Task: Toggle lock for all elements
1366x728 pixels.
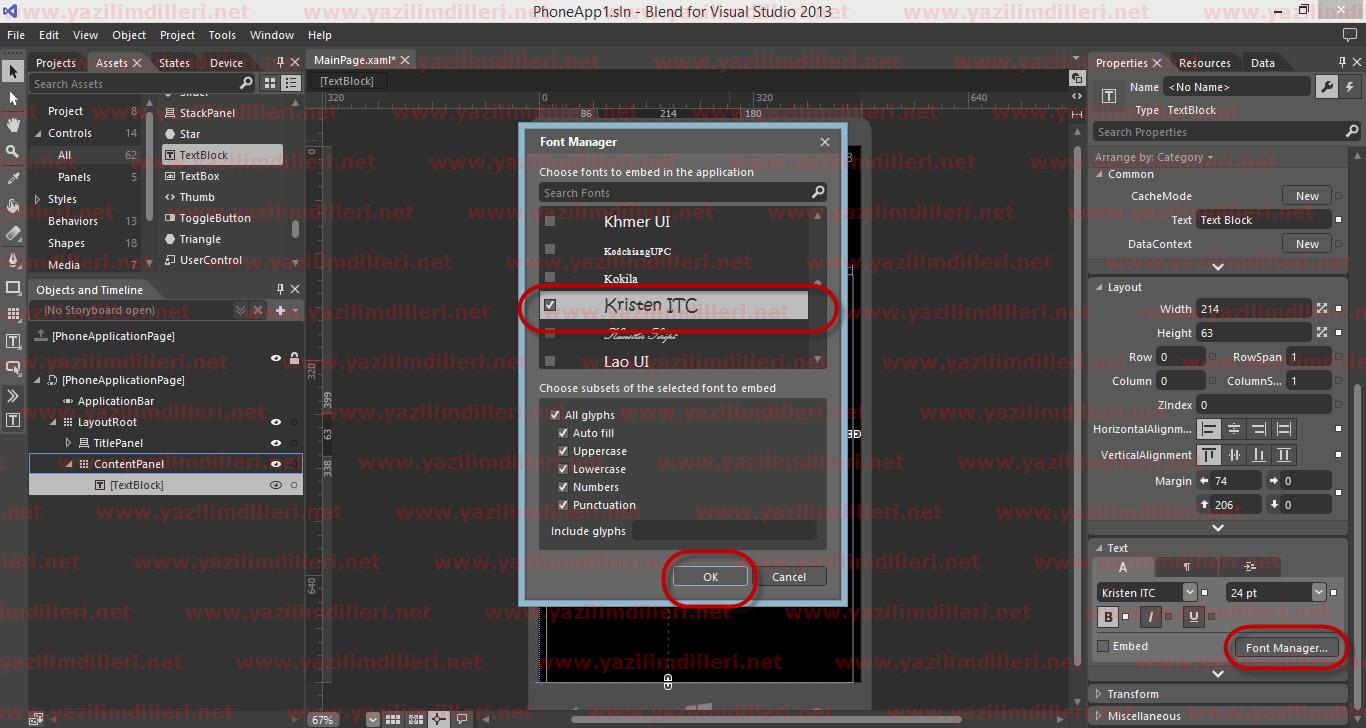Action: (x=294, y=358)
